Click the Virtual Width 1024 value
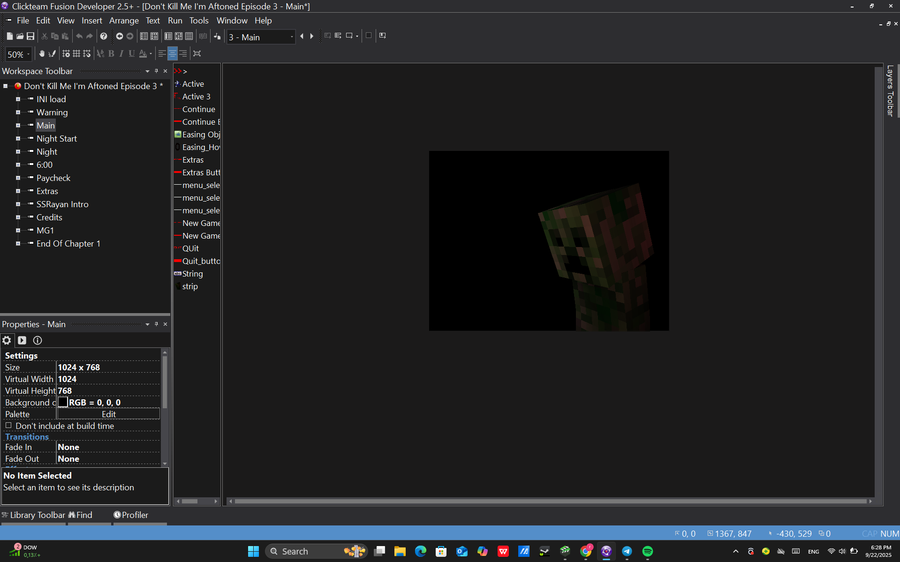The height and width of the screenshot is (562, 900). pyautogui.click(x=108, y=379)
